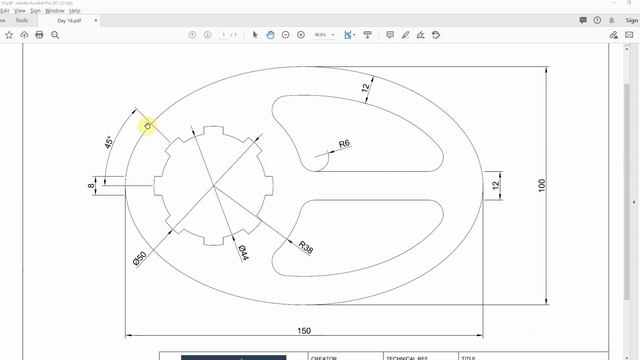Print the document with printer icon

click(x=39, y=35)
